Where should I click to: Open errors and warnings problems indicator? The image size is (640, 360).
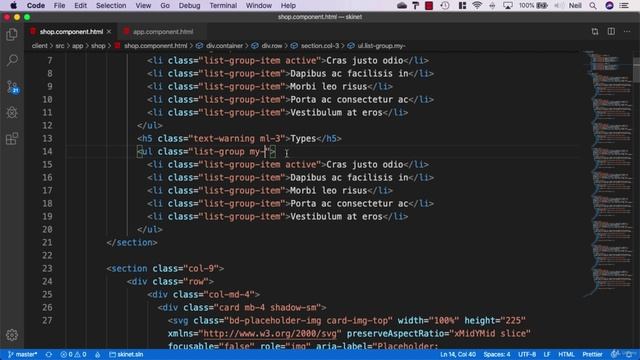click(73, 354)
